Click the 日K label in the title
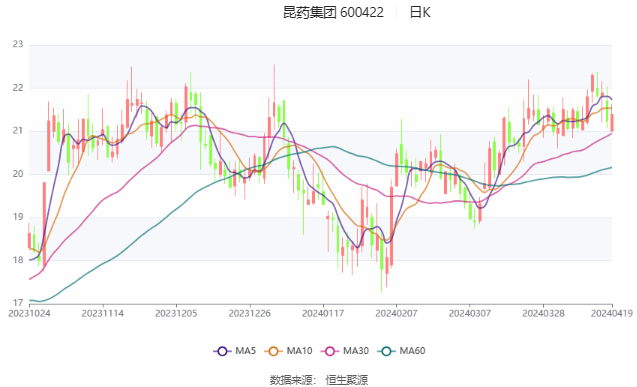Viewport: 637px width, 387px height. click(x=420, y=13)
